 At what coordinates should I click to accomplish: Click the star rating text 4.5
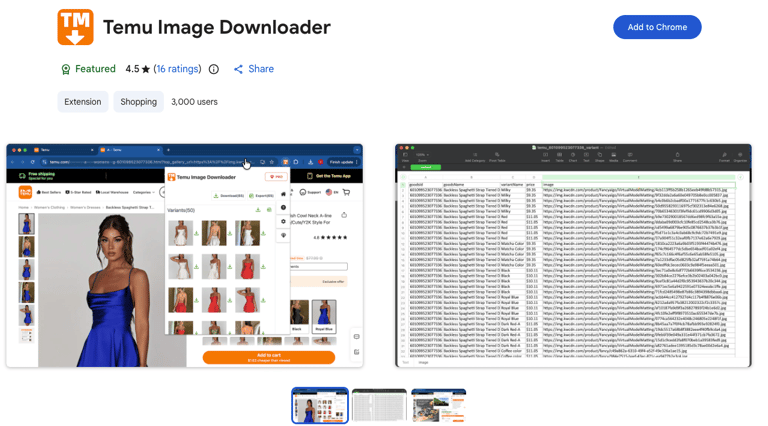coord(132,69)
